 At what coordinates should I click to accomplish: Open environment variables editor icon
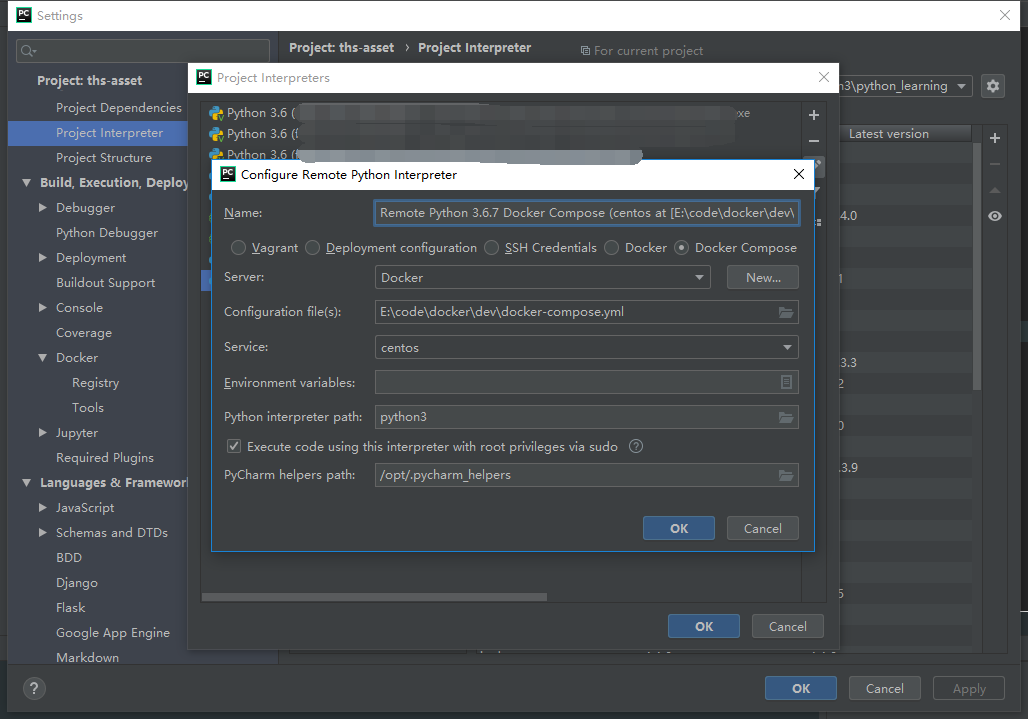coord(786,382)
